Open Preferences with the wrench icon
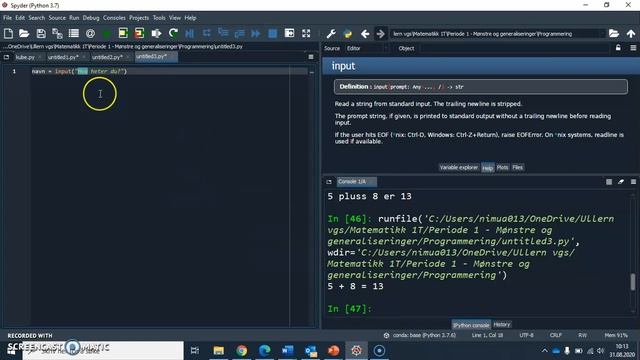Image resolution: width=640 pixels, height=360 pixels. tap(331, 33)
